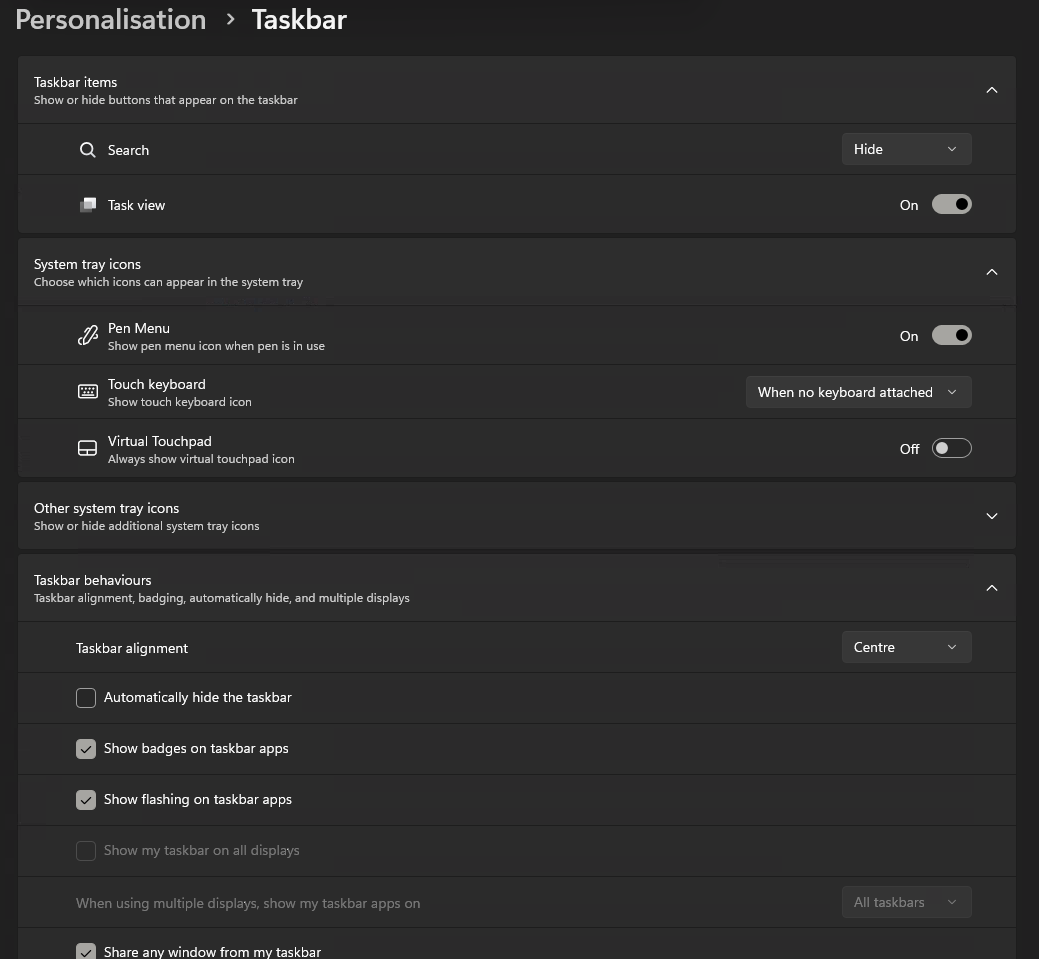Collapse the System tray icons section
Image resolution: width=1039 pixels, height=959 pixels.
(991, 272)
